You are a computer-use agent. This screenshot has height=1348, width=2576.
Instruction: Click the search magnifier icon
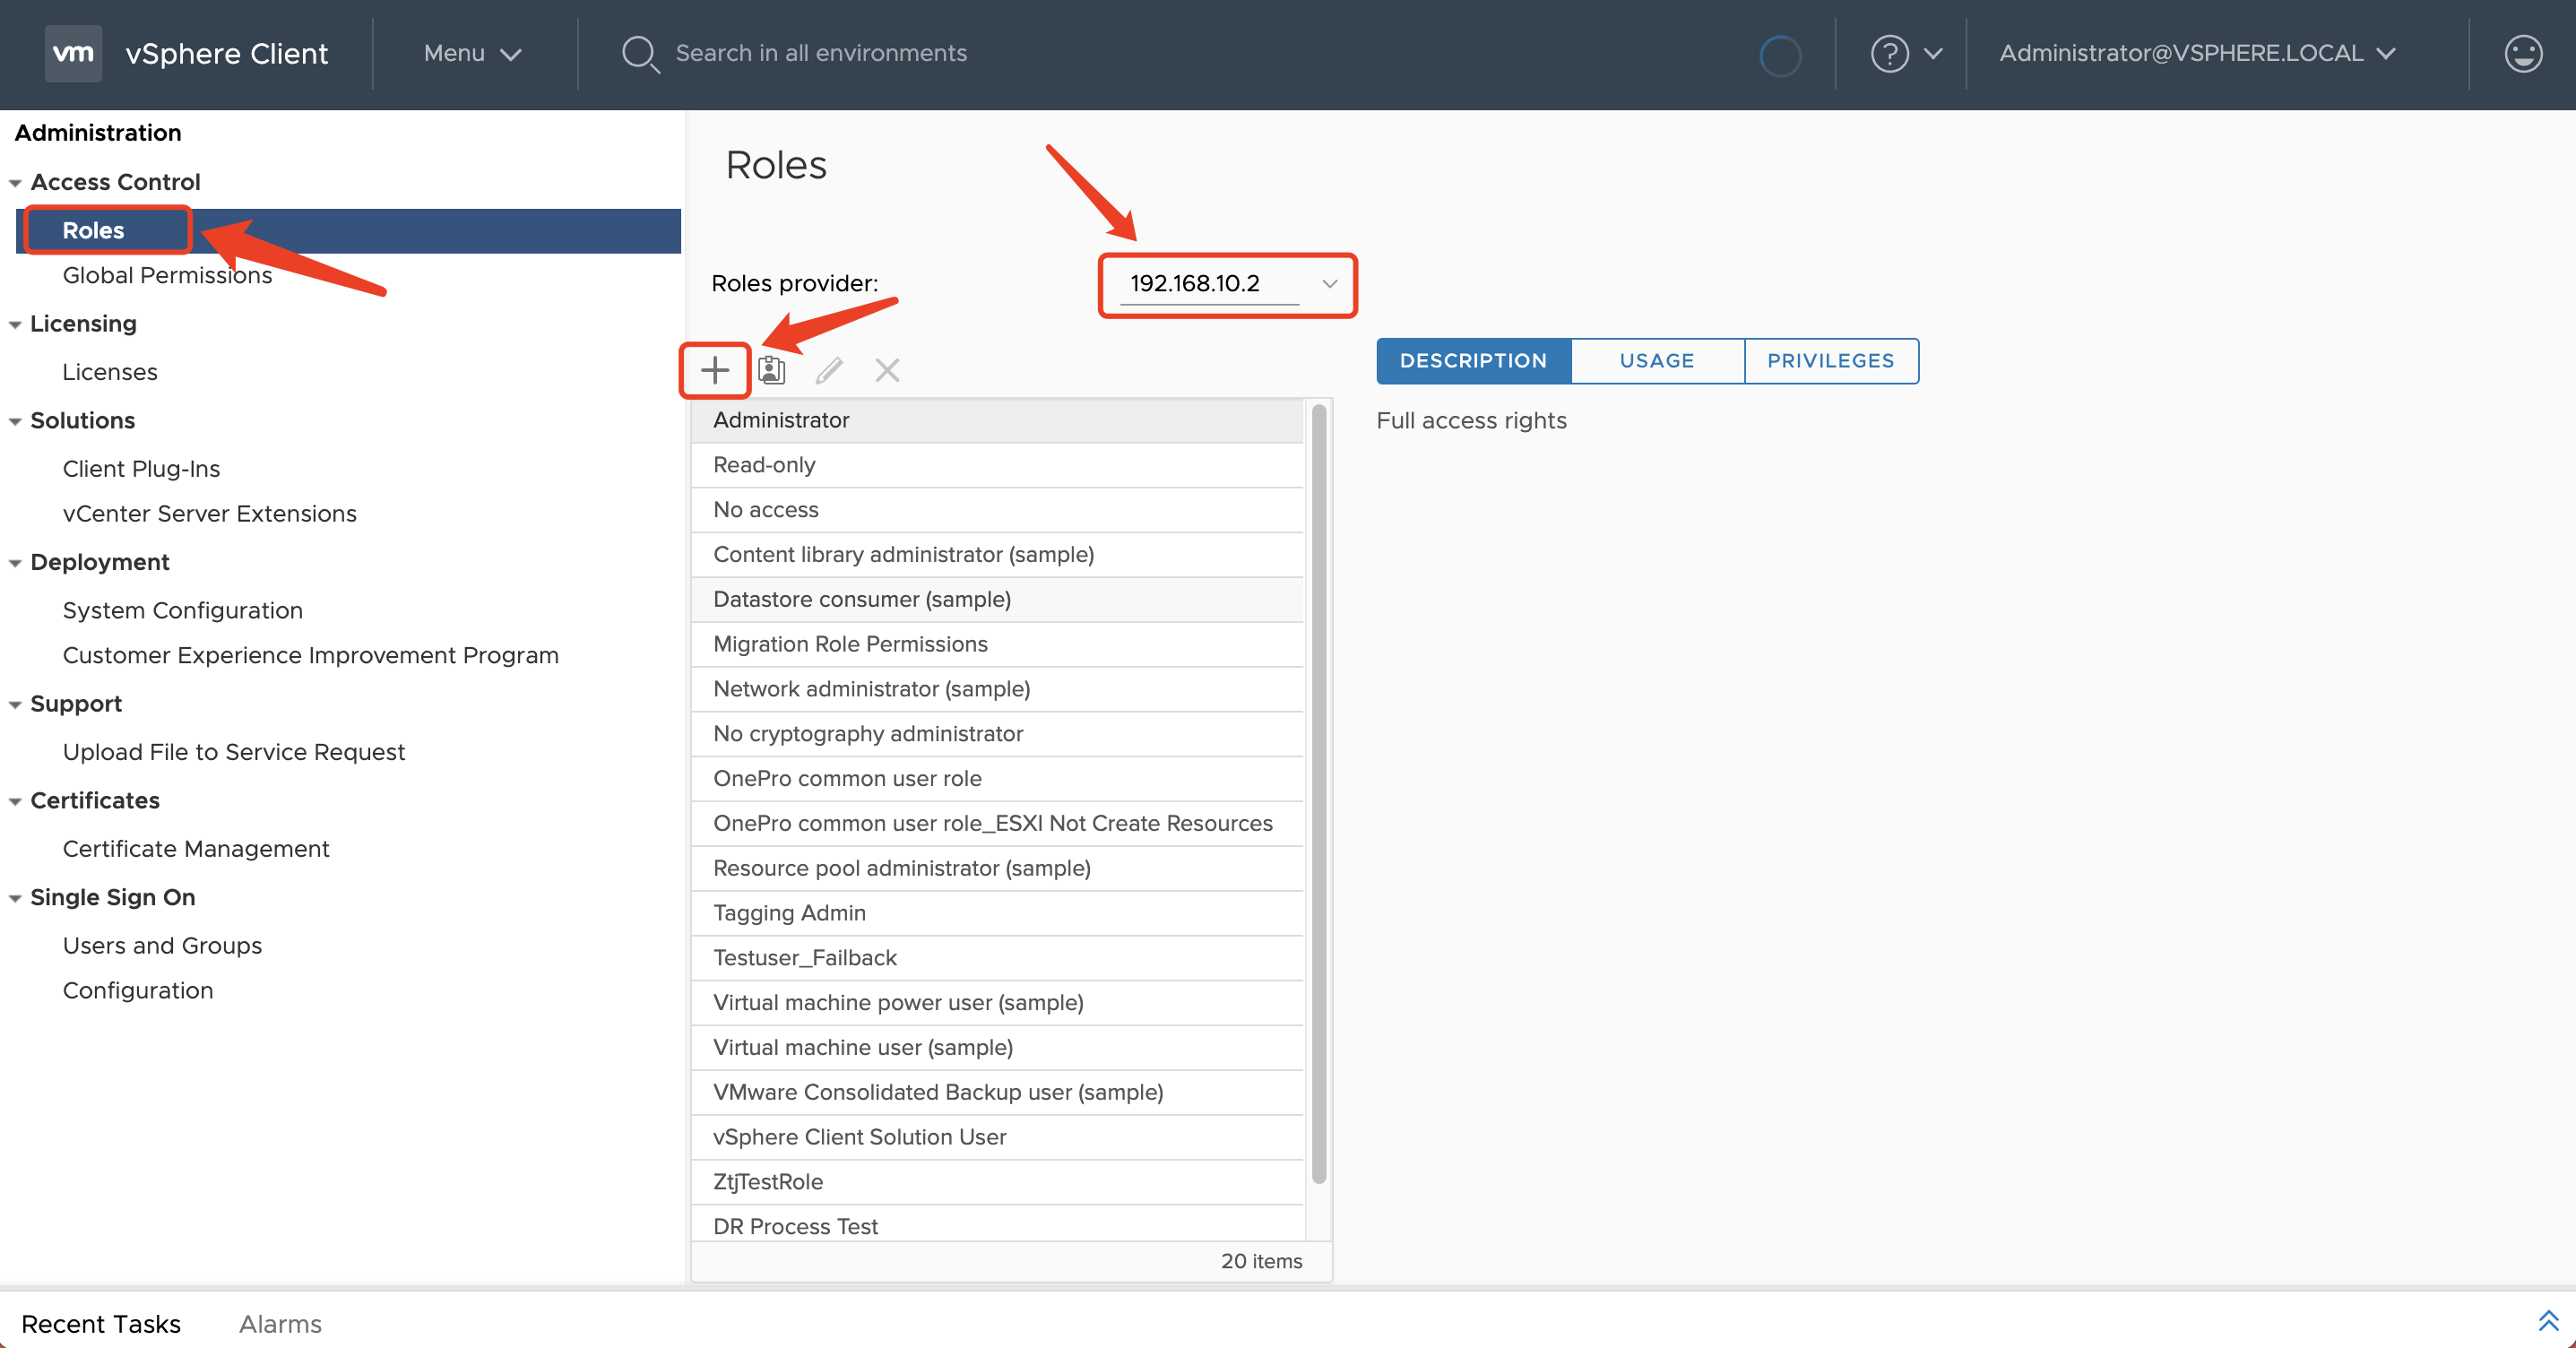click(639, 54)
